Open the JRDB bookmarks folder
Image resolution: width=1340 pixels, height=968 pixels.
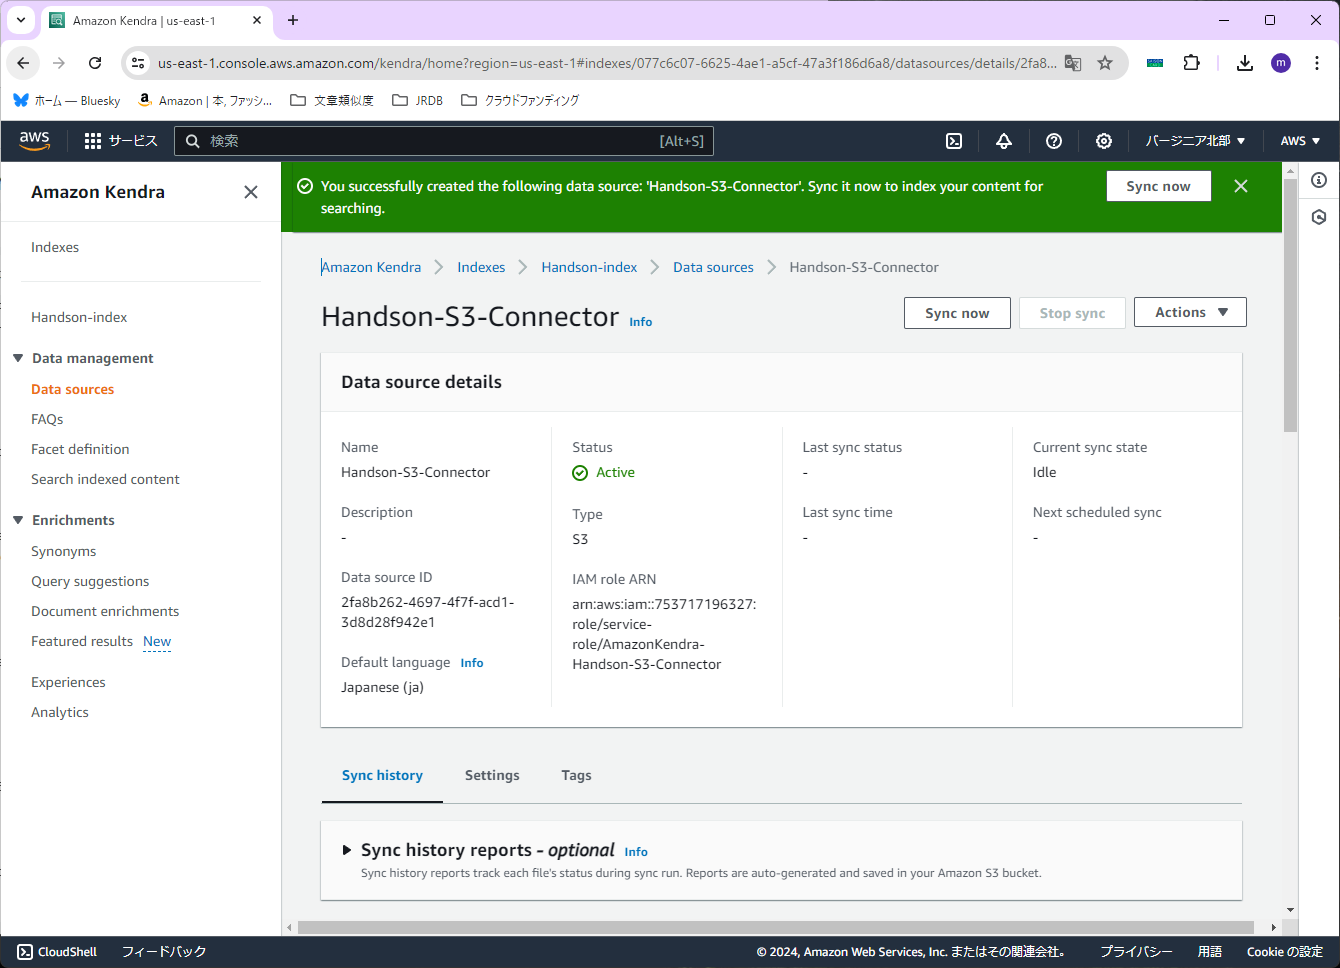tap(418, 100)
